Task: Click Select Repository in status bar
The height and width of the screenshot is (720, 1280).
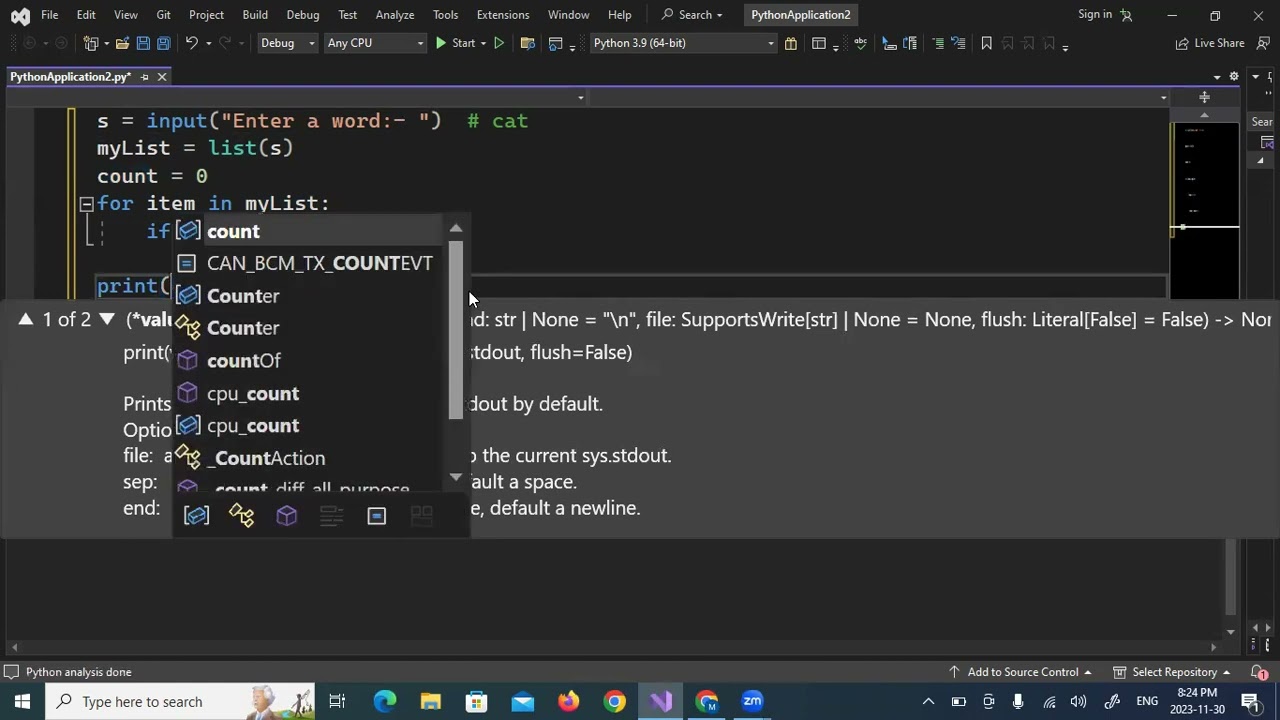Action: [x=1174, y=672]
